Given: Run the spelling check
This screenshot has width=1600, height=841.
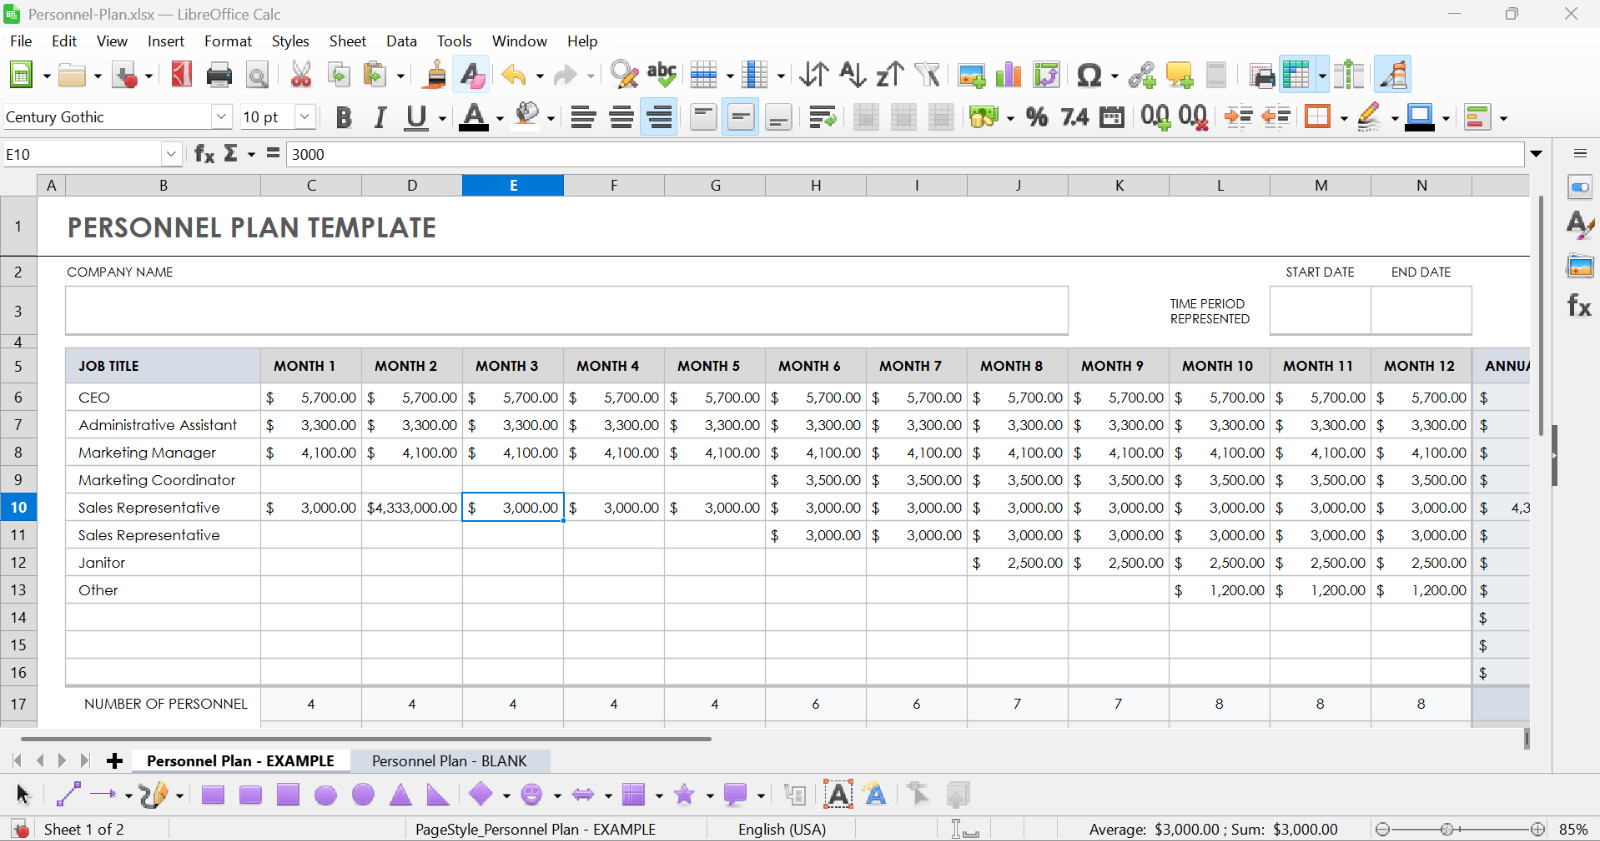Looking at the screenshot, I should (661, 75).
